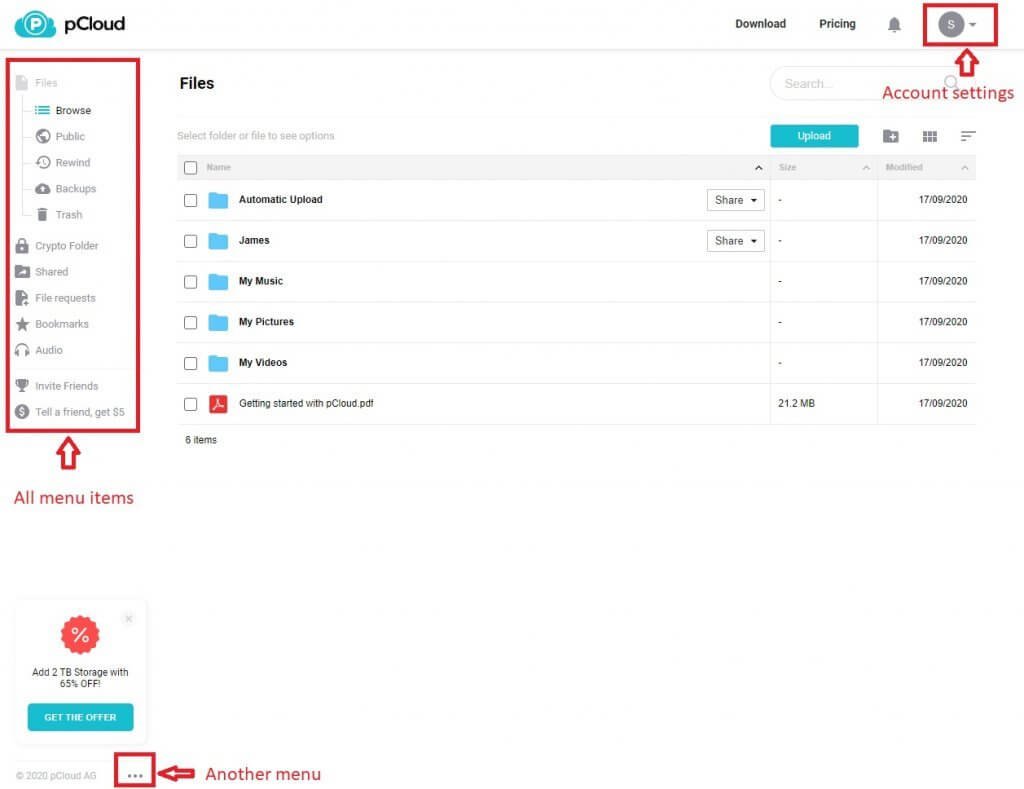The image size is (1024, 789).
Task: Open Share dropdown for Automatic Upload
Action: tap(735, 200)
